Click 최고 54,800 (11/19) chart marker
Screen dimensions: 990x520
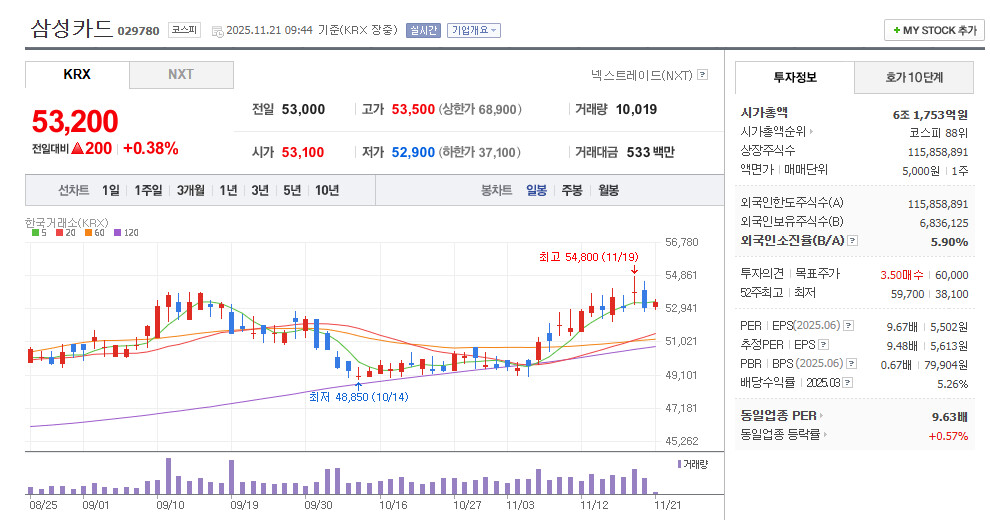click(x=588, y=257)
